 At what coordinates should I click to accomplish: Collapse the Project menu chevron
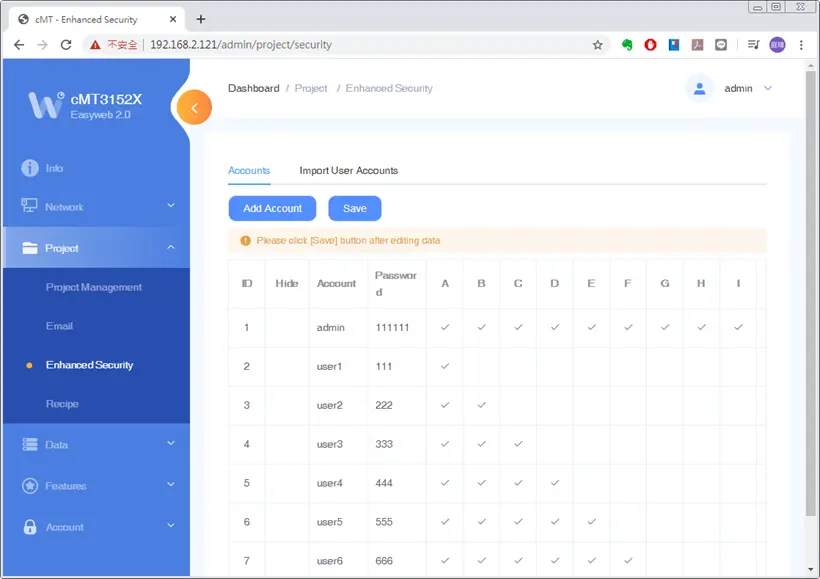[x=170, y=247]
